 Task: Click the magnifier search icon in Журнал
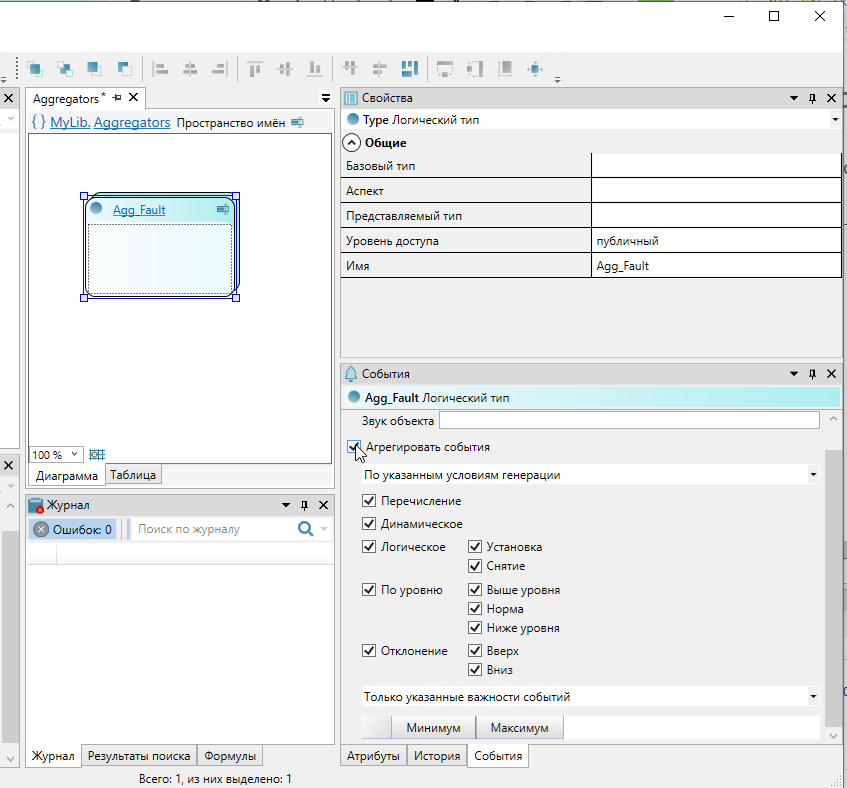(x=306, y=529)
